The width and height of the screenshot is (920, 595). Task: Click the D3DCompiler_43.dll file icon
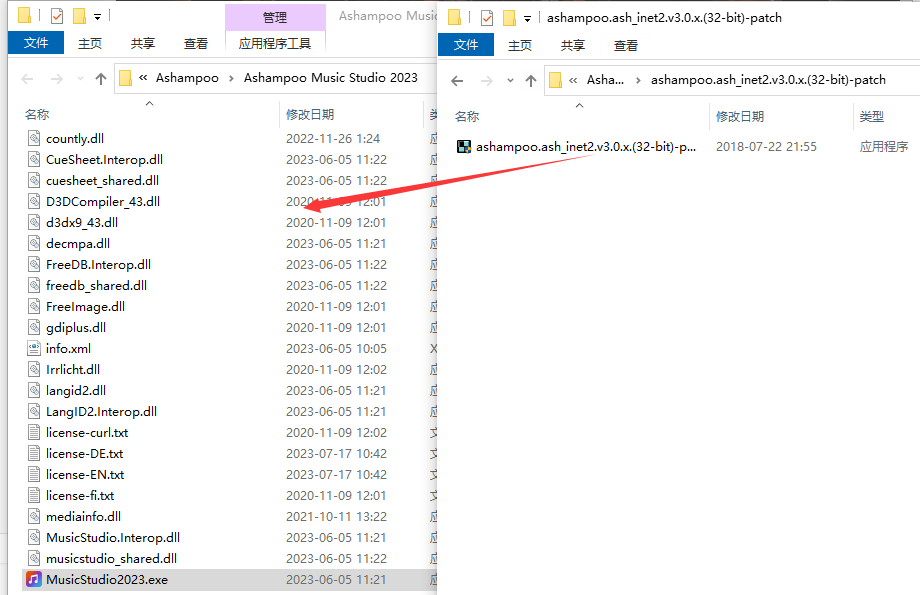[x=34, y=201]
